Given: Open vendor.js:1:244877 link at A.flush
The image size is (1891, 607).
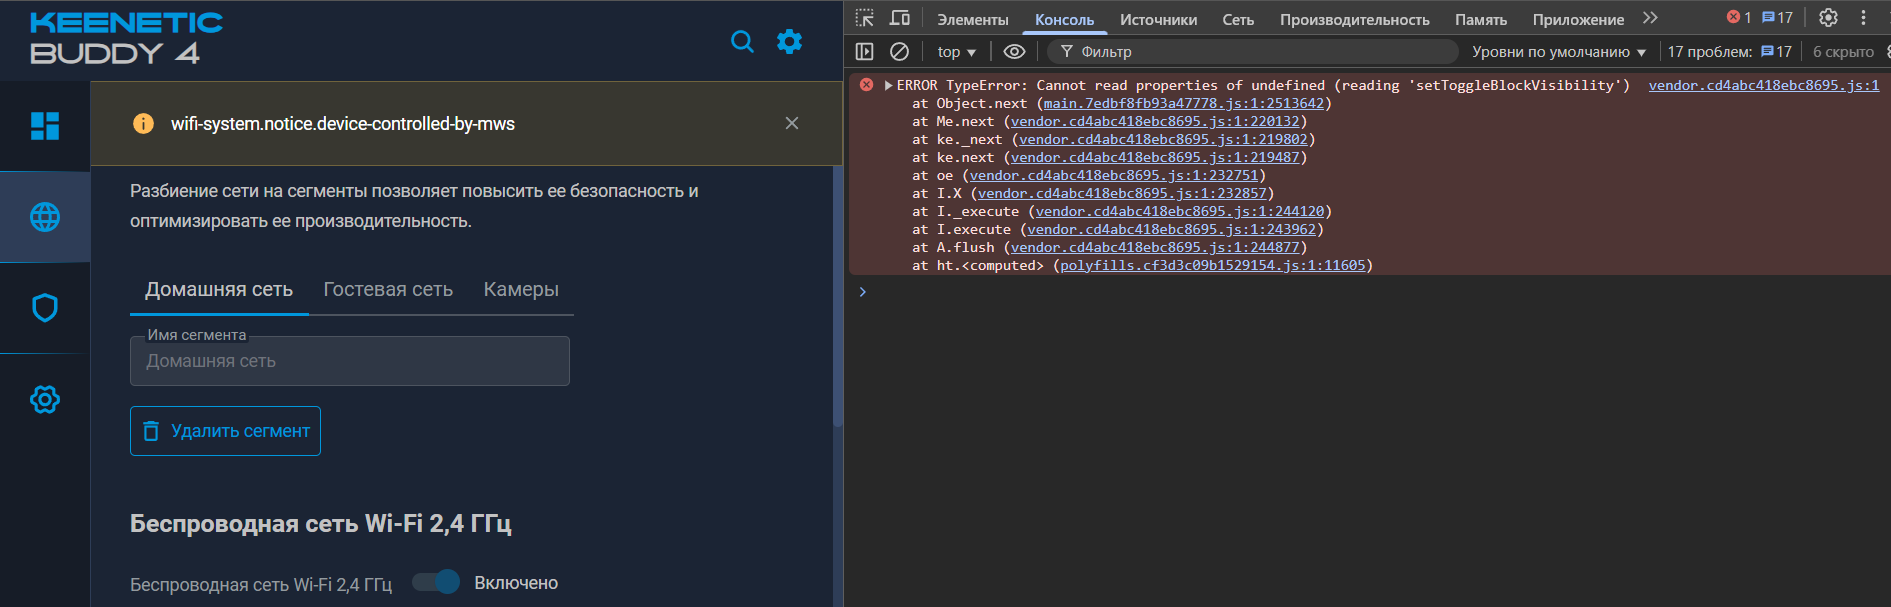Looking at the screenshot, I should click(x=1155, y=247).
